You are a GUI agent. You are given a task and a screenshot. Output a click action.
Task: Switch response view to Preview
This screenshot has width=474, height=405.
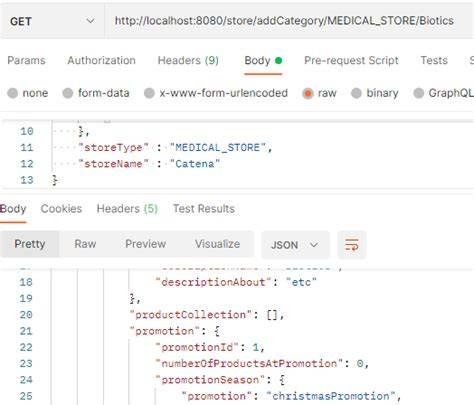[x=146, y=244]
